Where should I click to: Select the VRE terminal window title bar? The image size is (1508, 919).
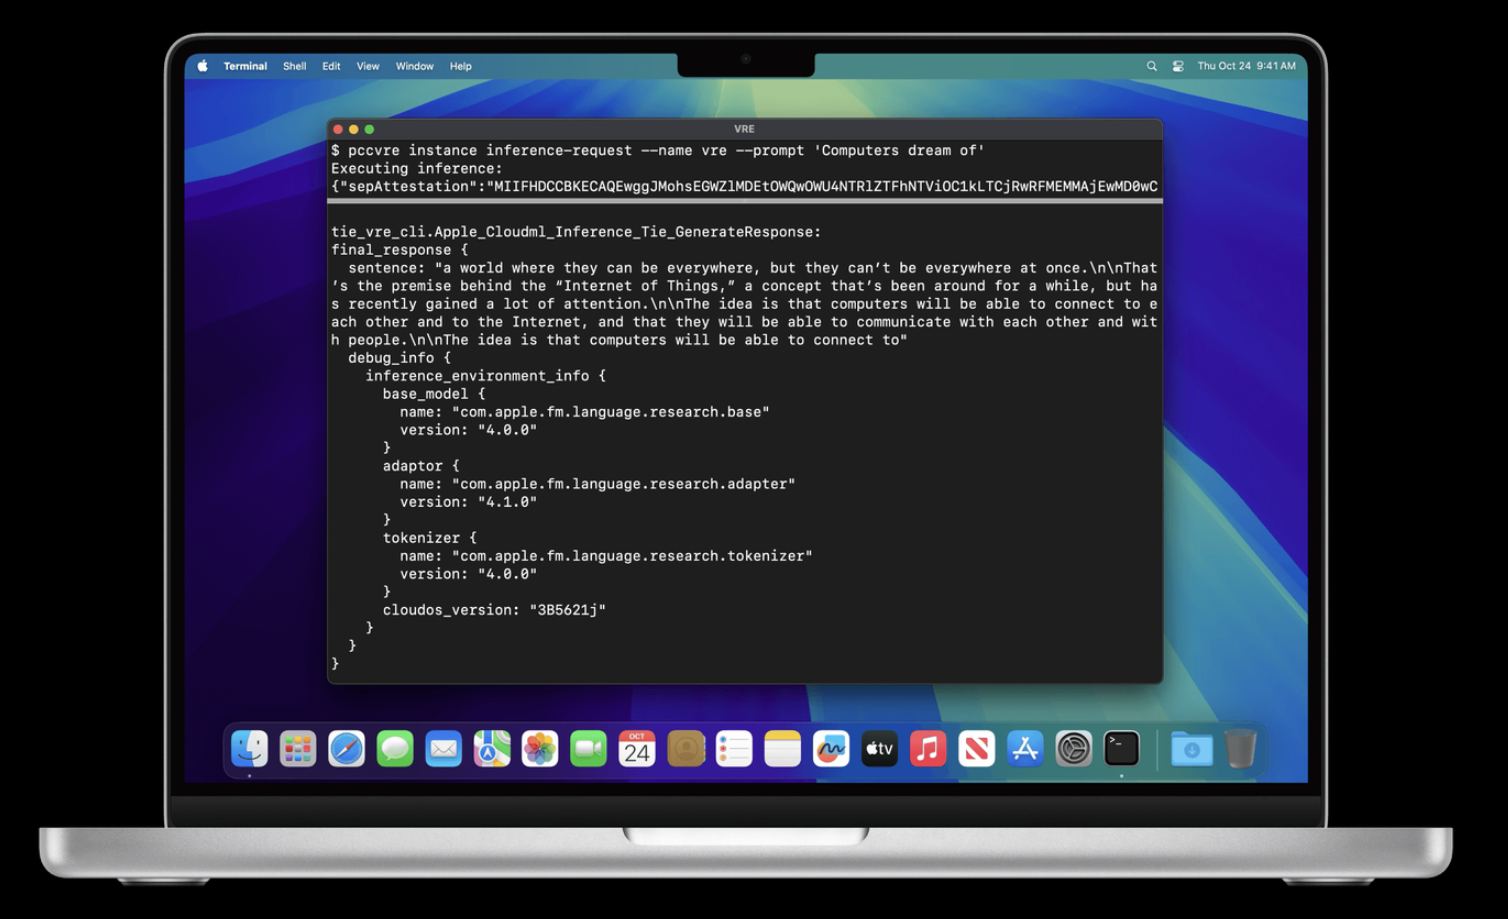[x=744, y=129]
